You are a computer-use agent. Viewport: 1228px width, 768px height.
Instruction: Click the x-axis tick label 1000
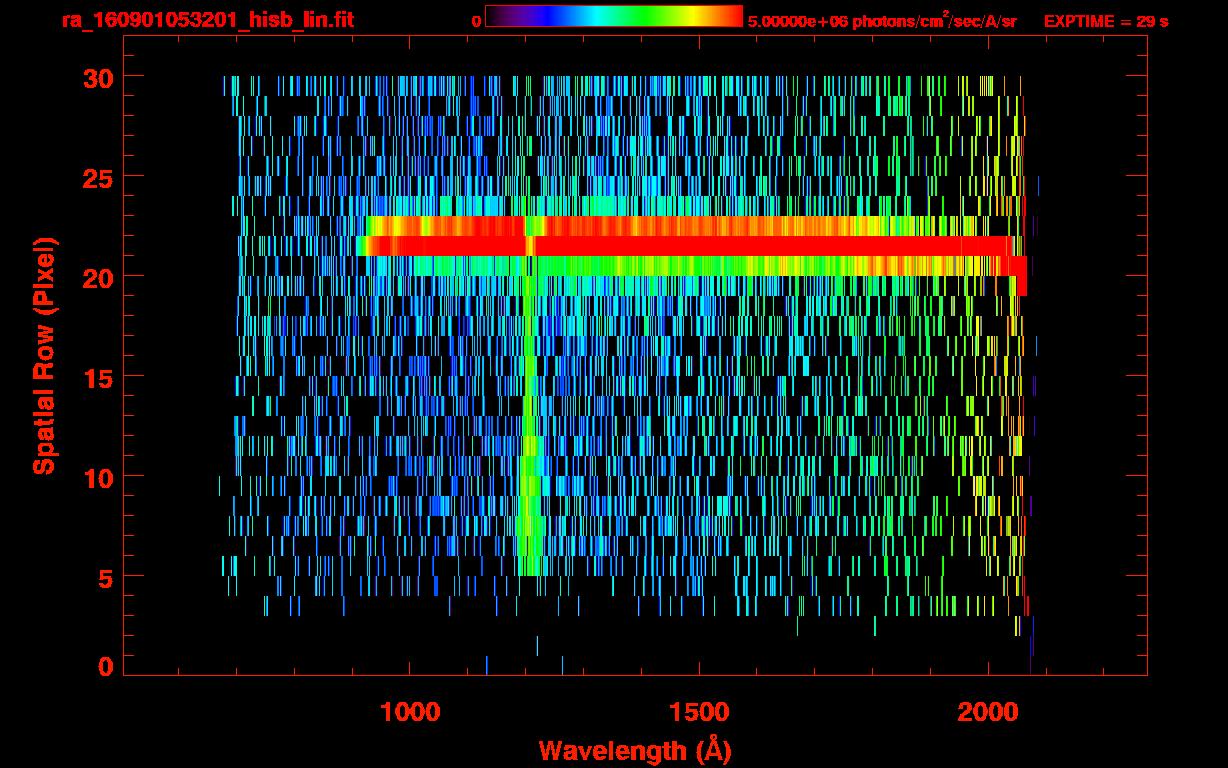click(x=410, y=711)
